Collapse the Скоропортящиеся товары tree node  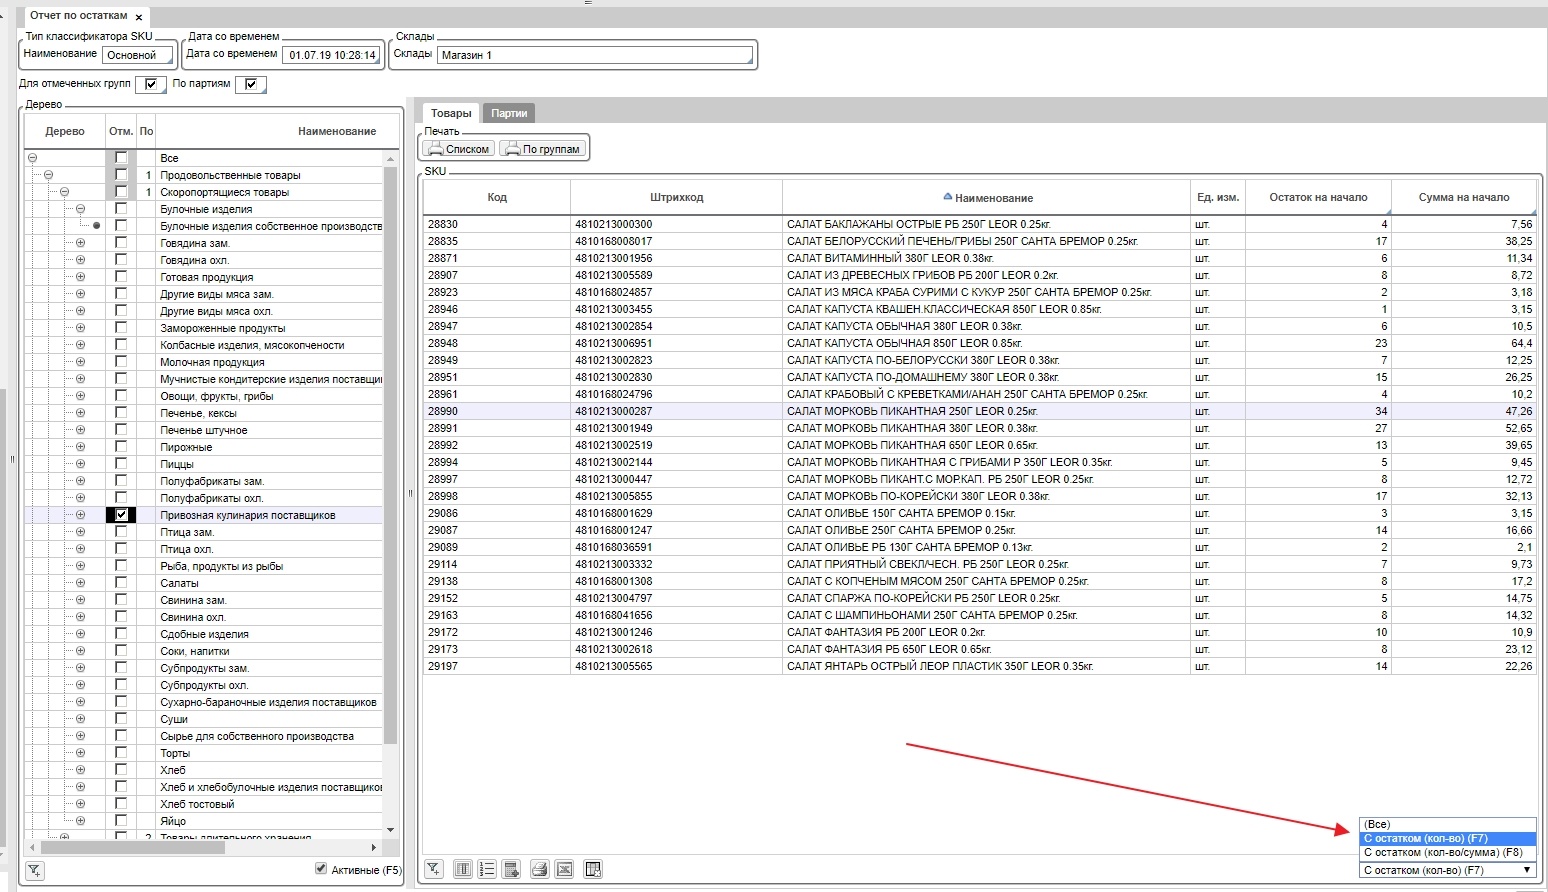click(64, 192)
